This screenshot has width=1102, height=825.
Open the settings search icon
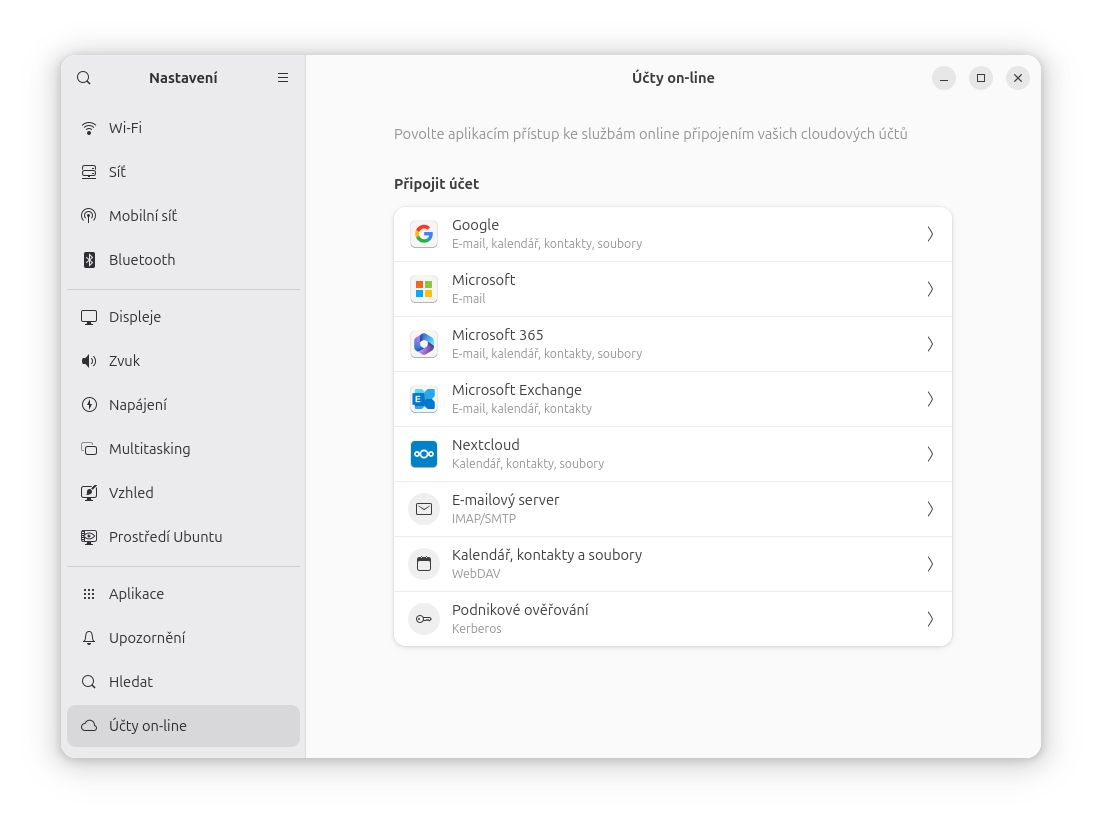84,78
